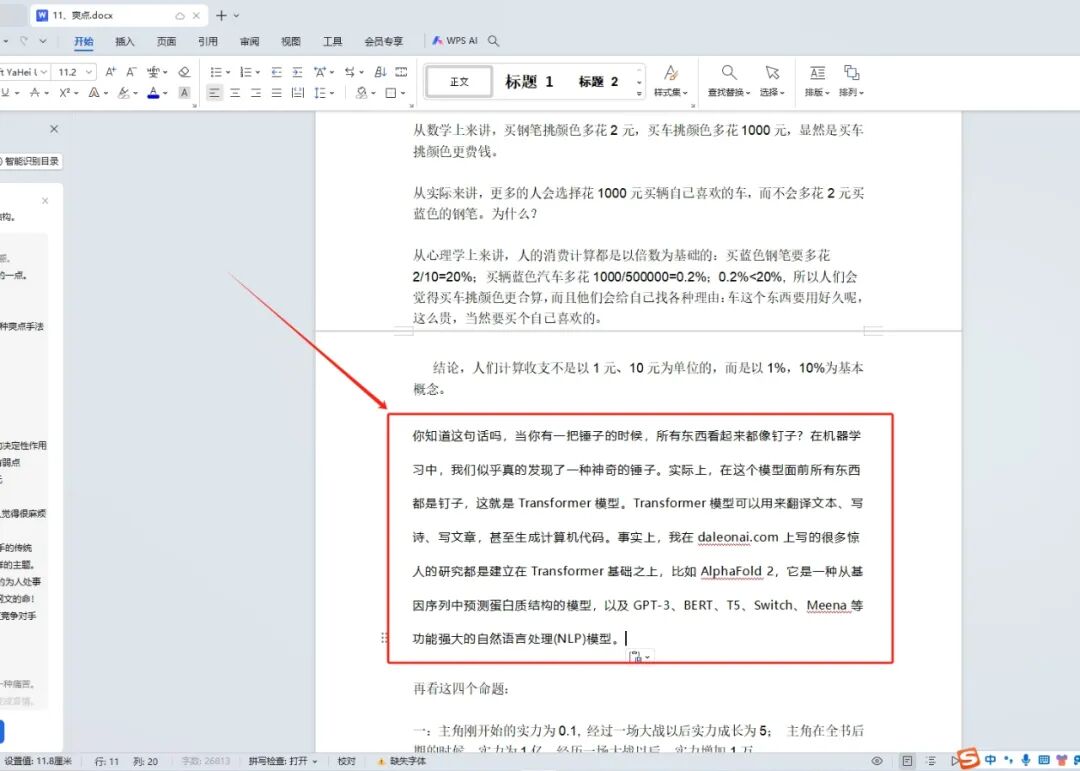Open the 会员专享 ribbon tab

[384, 41]
